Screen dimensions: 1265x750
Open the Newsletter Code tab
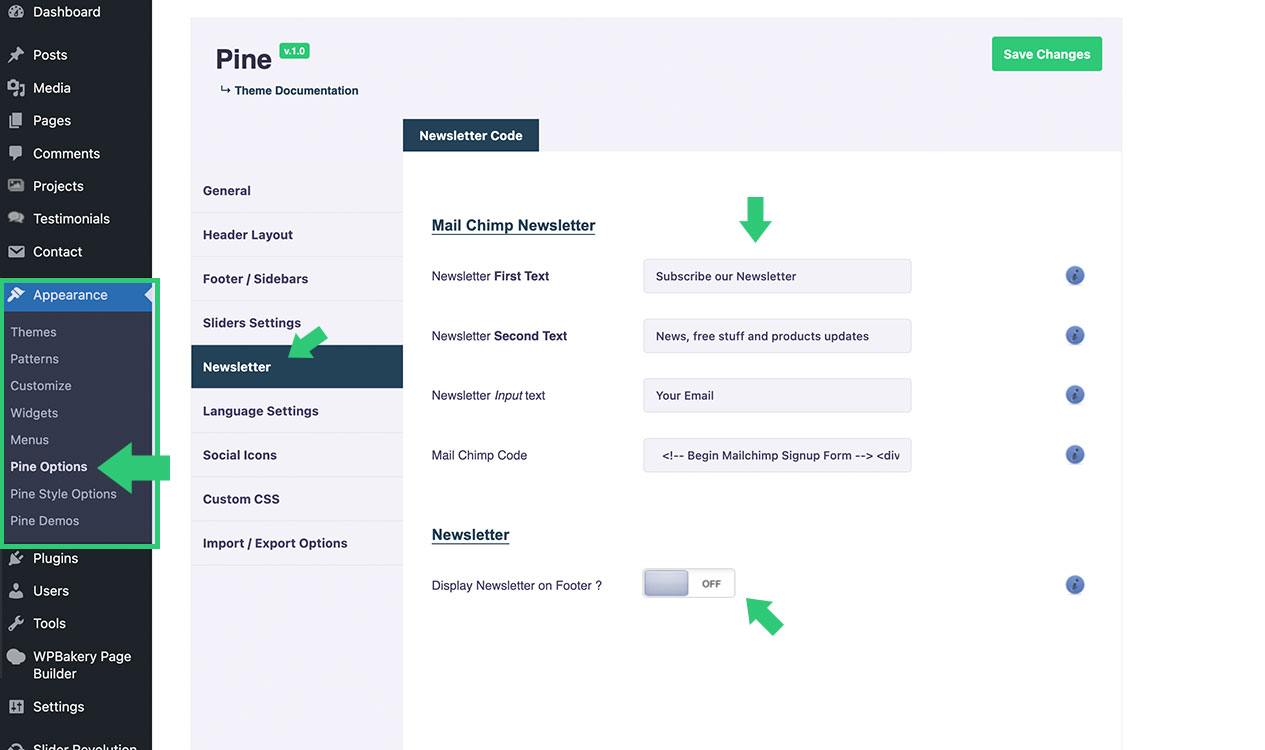471,136
